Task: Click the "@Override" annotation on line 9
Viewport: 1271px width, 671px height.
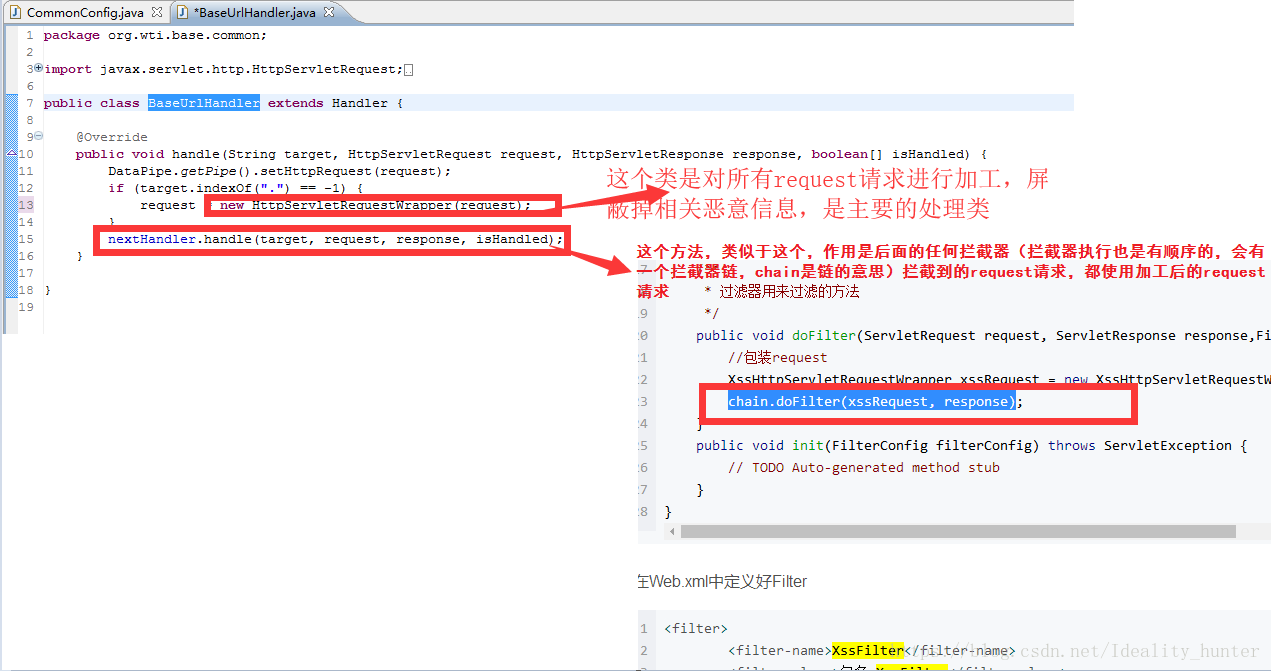Action: (x=111, y=137)
